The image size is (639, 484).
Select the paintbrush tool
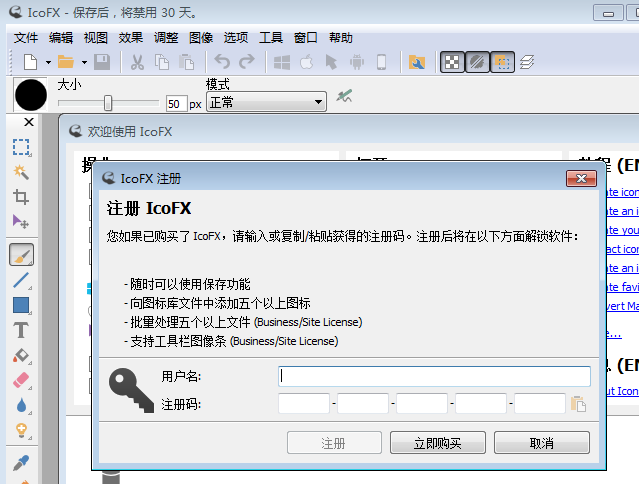(x=22, y=255)
